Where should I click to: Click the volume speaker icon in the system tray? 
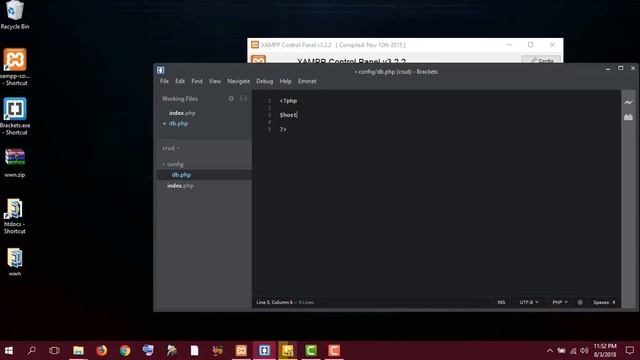click(x=584, y=351)
